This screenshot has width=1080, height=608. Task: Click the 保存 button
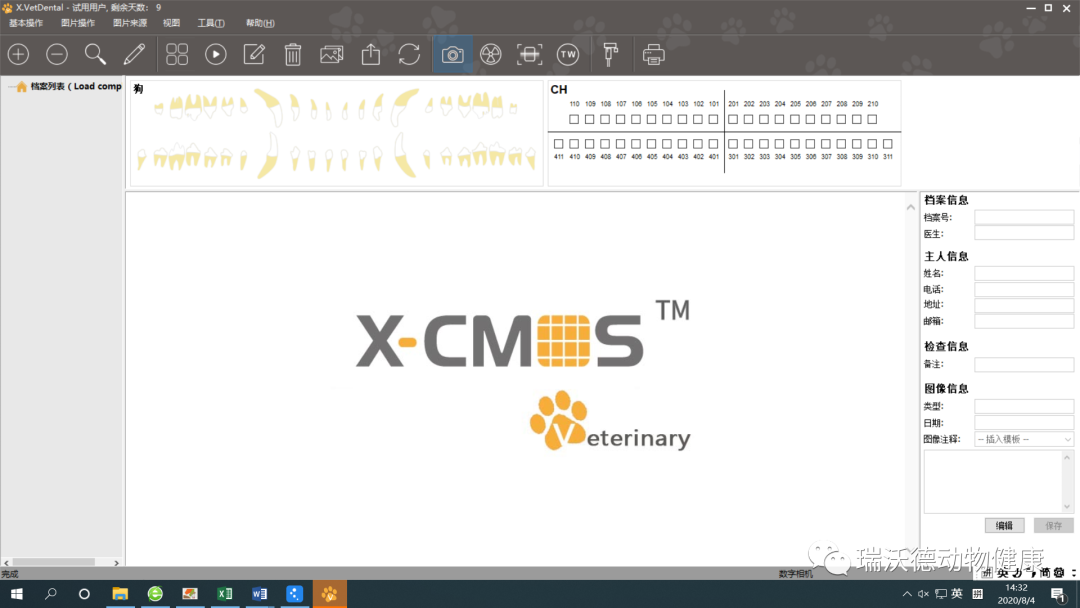pyautogui.click(x=1054, y=525)
